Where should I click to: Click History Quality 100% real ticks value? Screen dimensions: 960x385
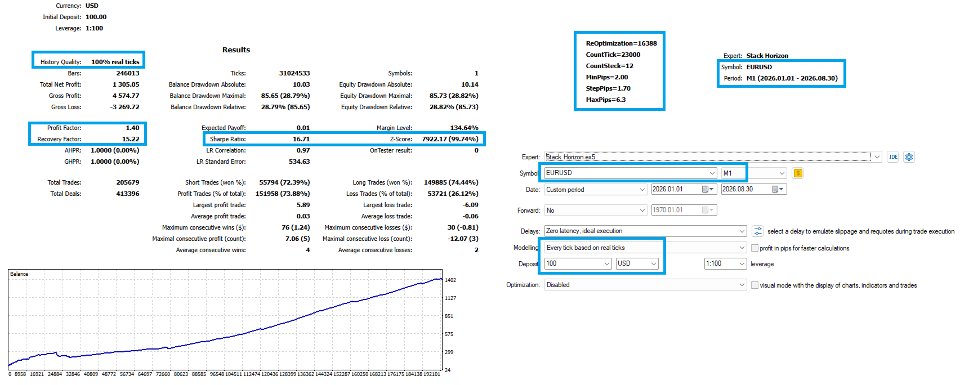pyautogui.click(x=116, y=62)
